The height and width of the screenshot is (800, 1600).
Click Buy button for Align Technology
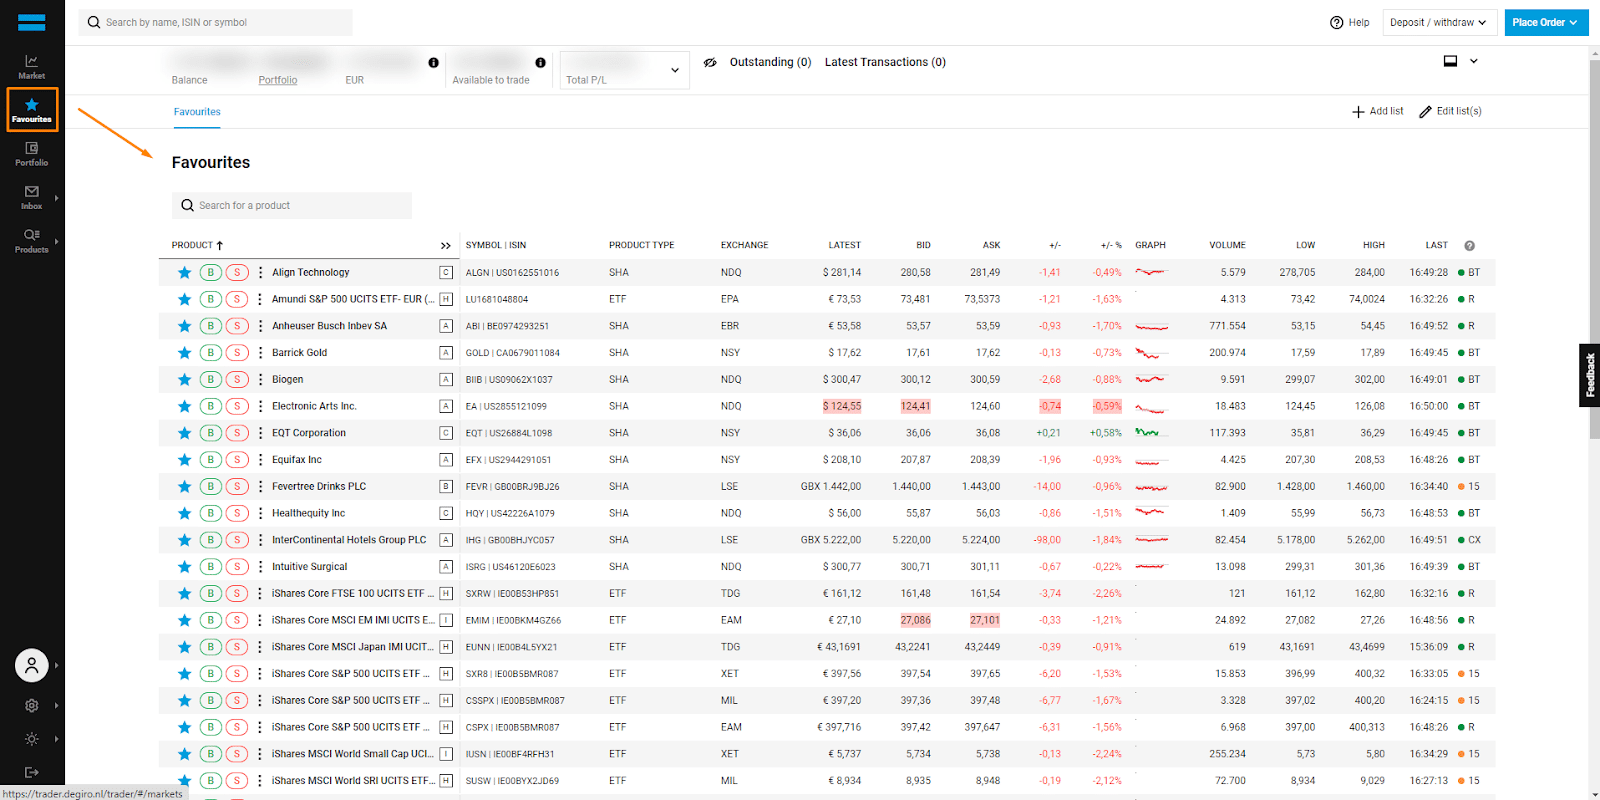(210, 272)
